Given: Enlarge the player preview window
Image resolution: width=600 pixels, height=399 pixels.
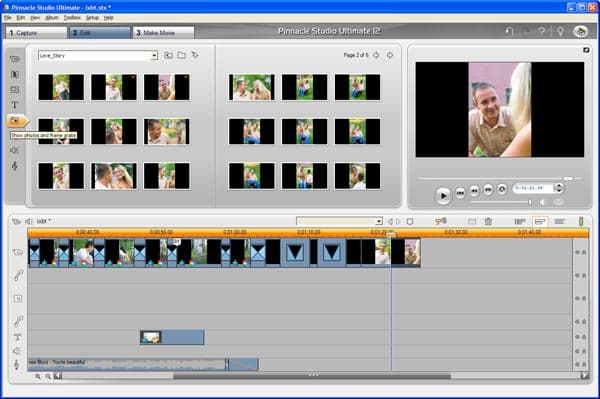Looking at the screenshot, I should point(586,50).
